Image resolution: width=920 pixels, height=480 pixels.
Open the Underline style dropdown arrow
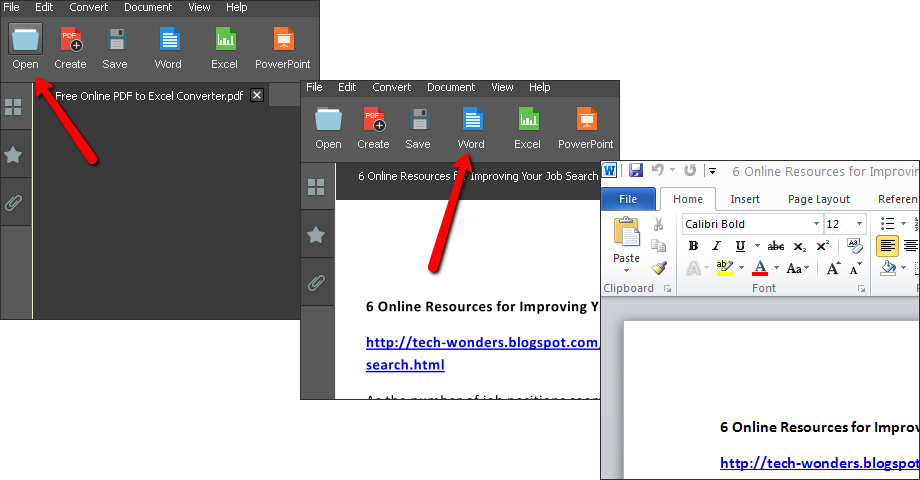point(757,246)
